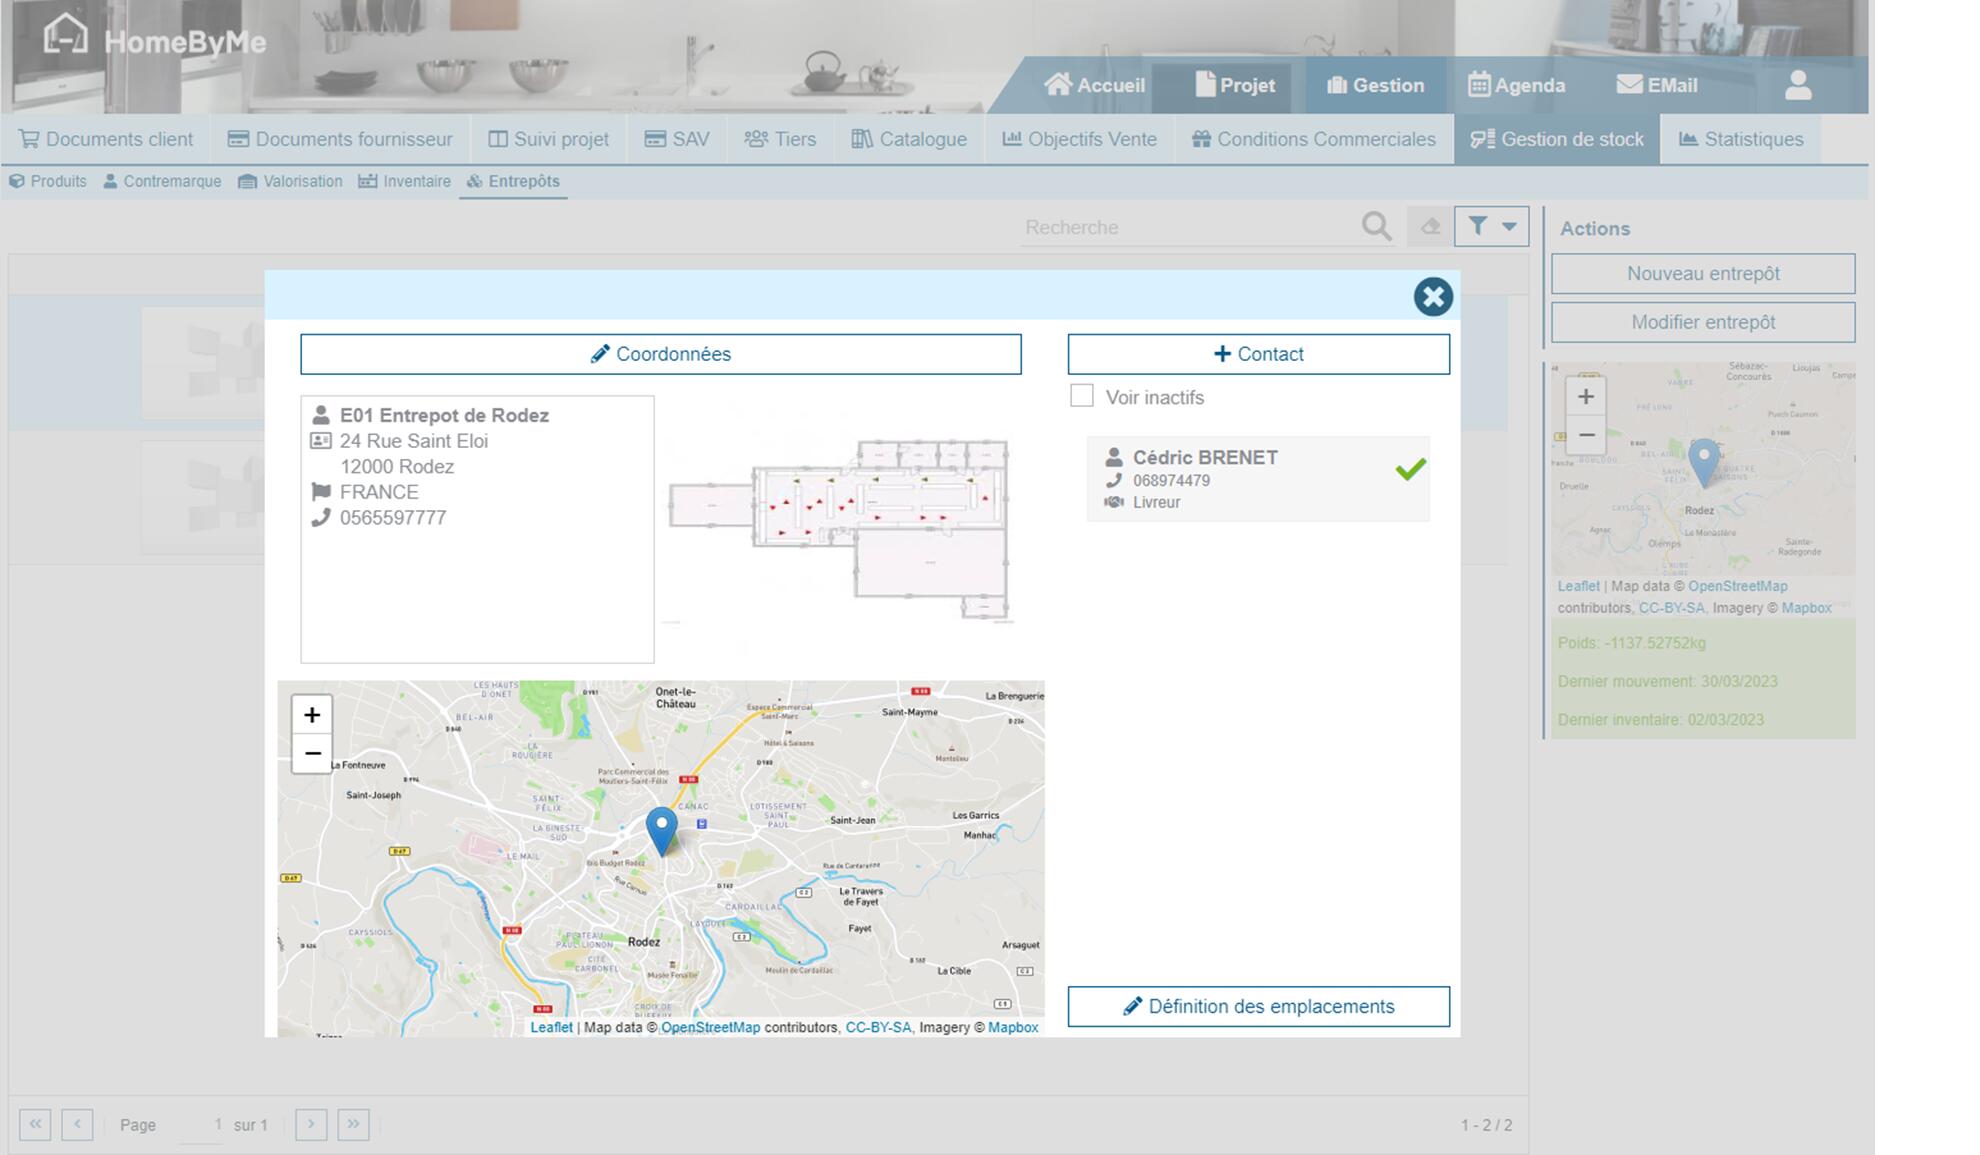Click the green checkmark for Cédric BRENET
The image size is (1980, 1155).
(1410, 469)
